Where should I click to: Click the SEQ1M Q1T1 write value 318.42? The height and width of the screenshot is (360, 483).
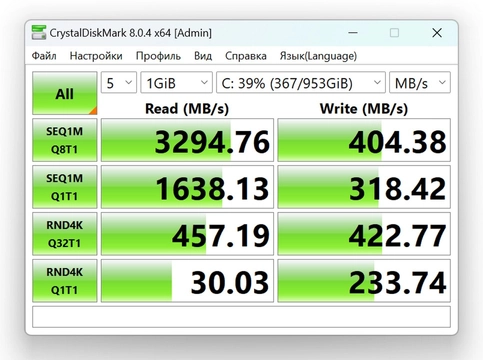click(364, 187)
